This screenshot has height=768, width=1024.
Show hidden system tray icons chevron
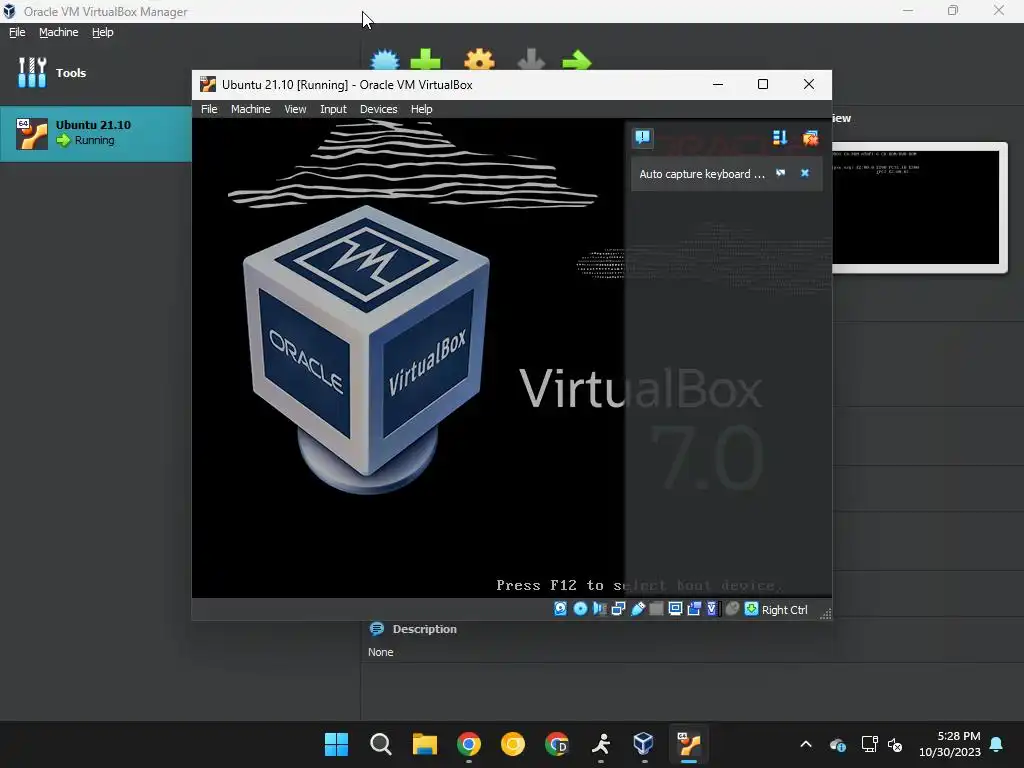(806, 744)
